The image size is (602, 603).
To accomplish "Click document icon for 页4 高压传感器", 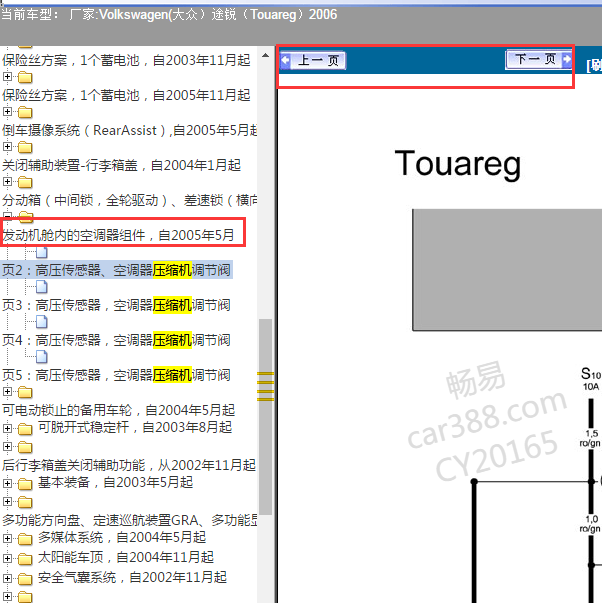I will [42, 322].
